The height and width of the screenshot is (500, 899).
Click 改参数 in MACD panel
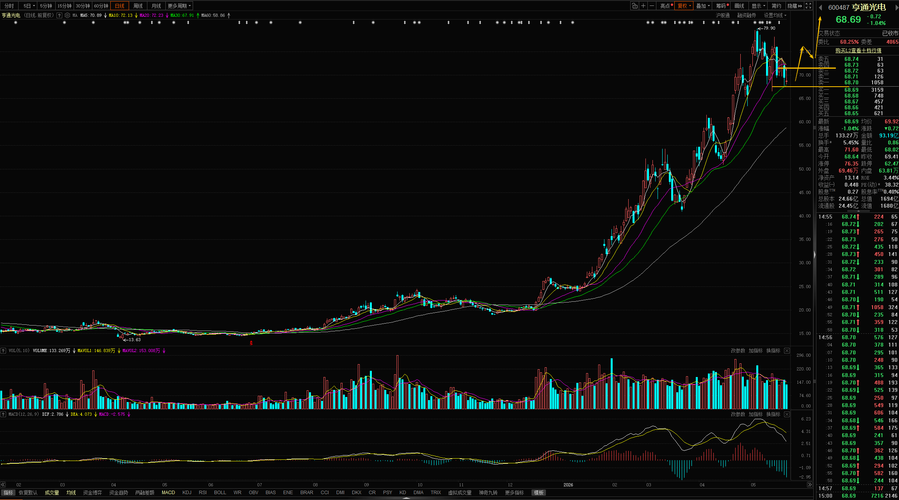[737, 414]
